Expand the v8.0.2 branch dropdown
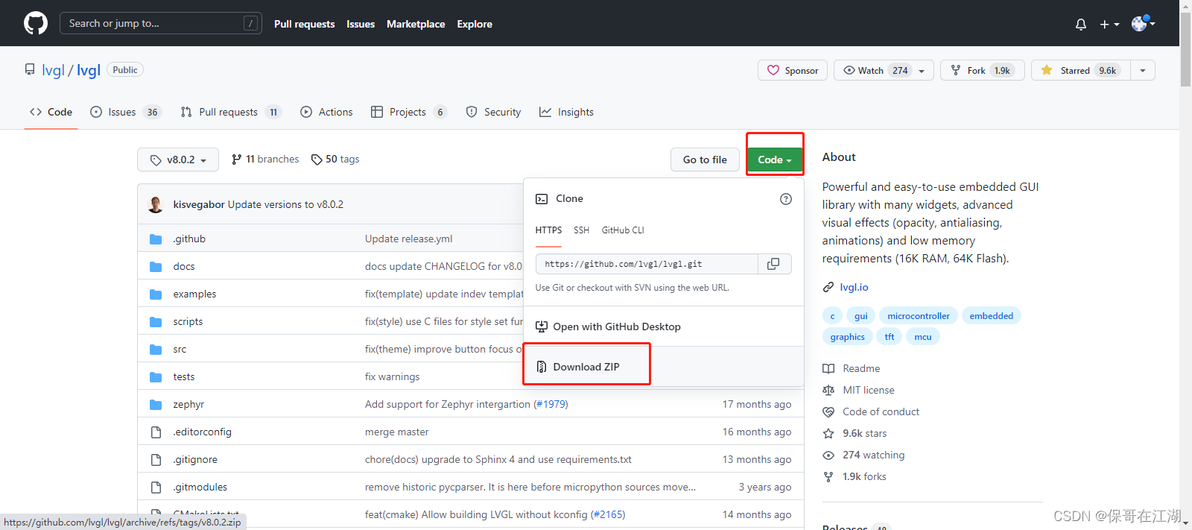The height and width of the screenshot is (530, 1192). [x=177, y=160]
